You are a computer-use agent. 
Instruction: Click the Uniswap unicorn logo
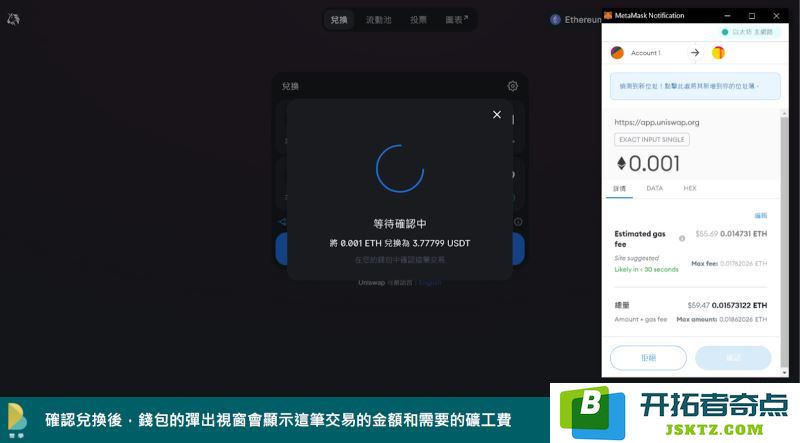13,19
